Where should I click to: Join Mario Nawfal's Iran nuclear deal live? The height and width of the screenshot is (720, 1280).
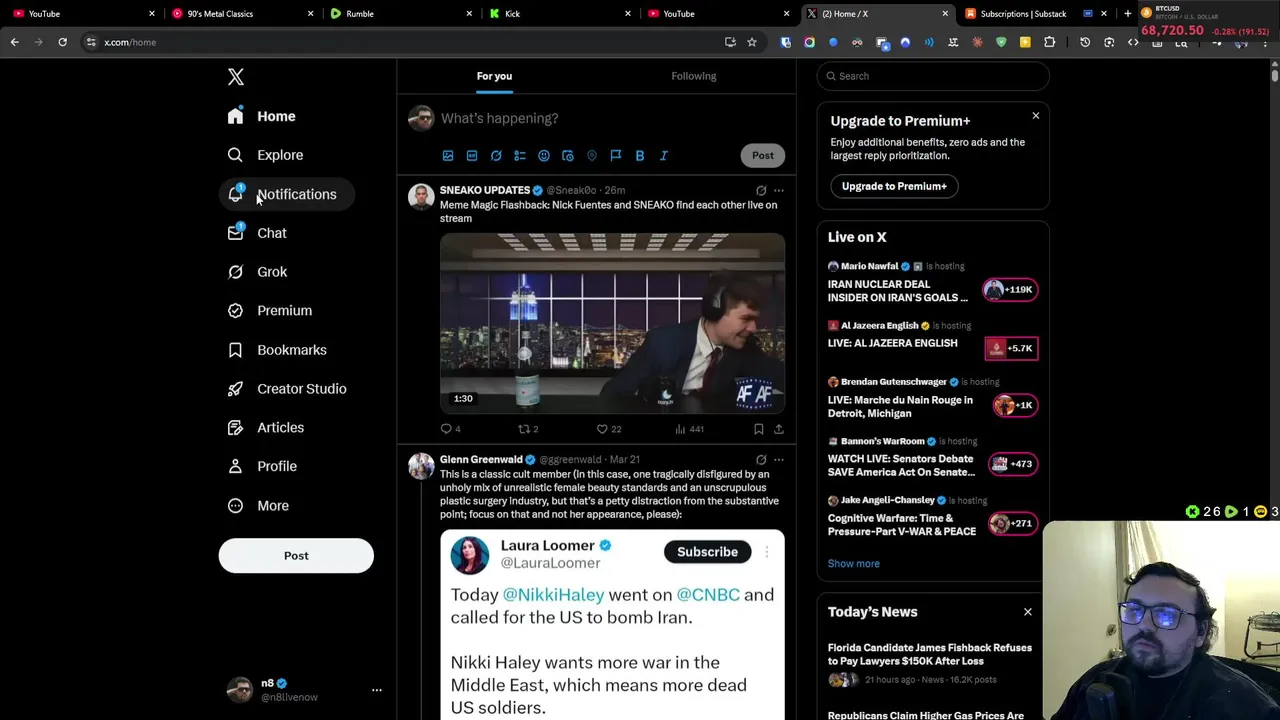(x=932, y=285)
